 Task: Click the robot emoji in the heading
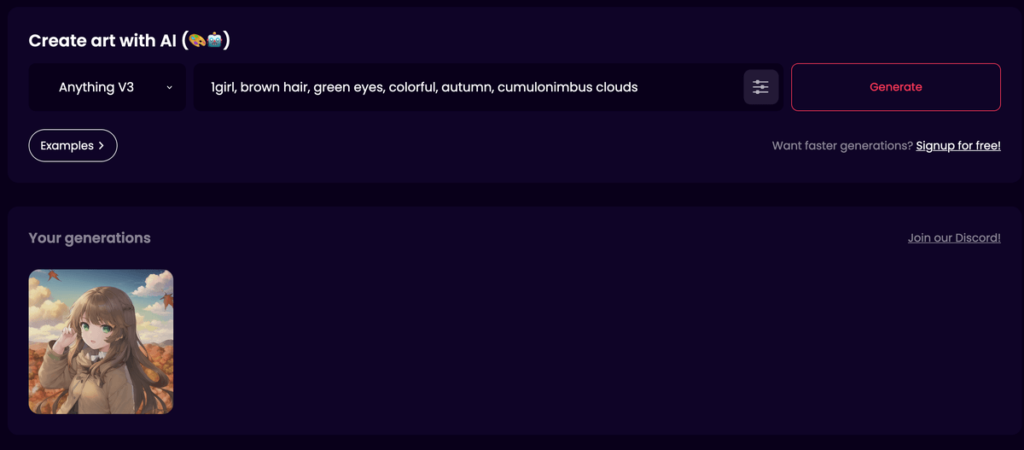pyautogui.click(x=215, y=40)
